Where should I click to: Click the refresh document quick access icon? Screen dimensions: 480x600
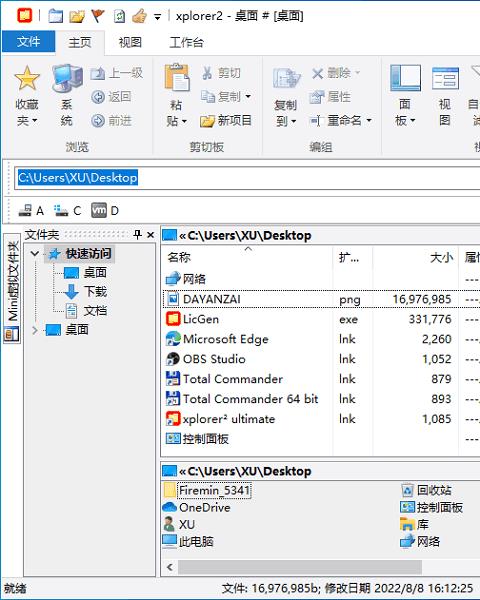click(x=119, y=16)
